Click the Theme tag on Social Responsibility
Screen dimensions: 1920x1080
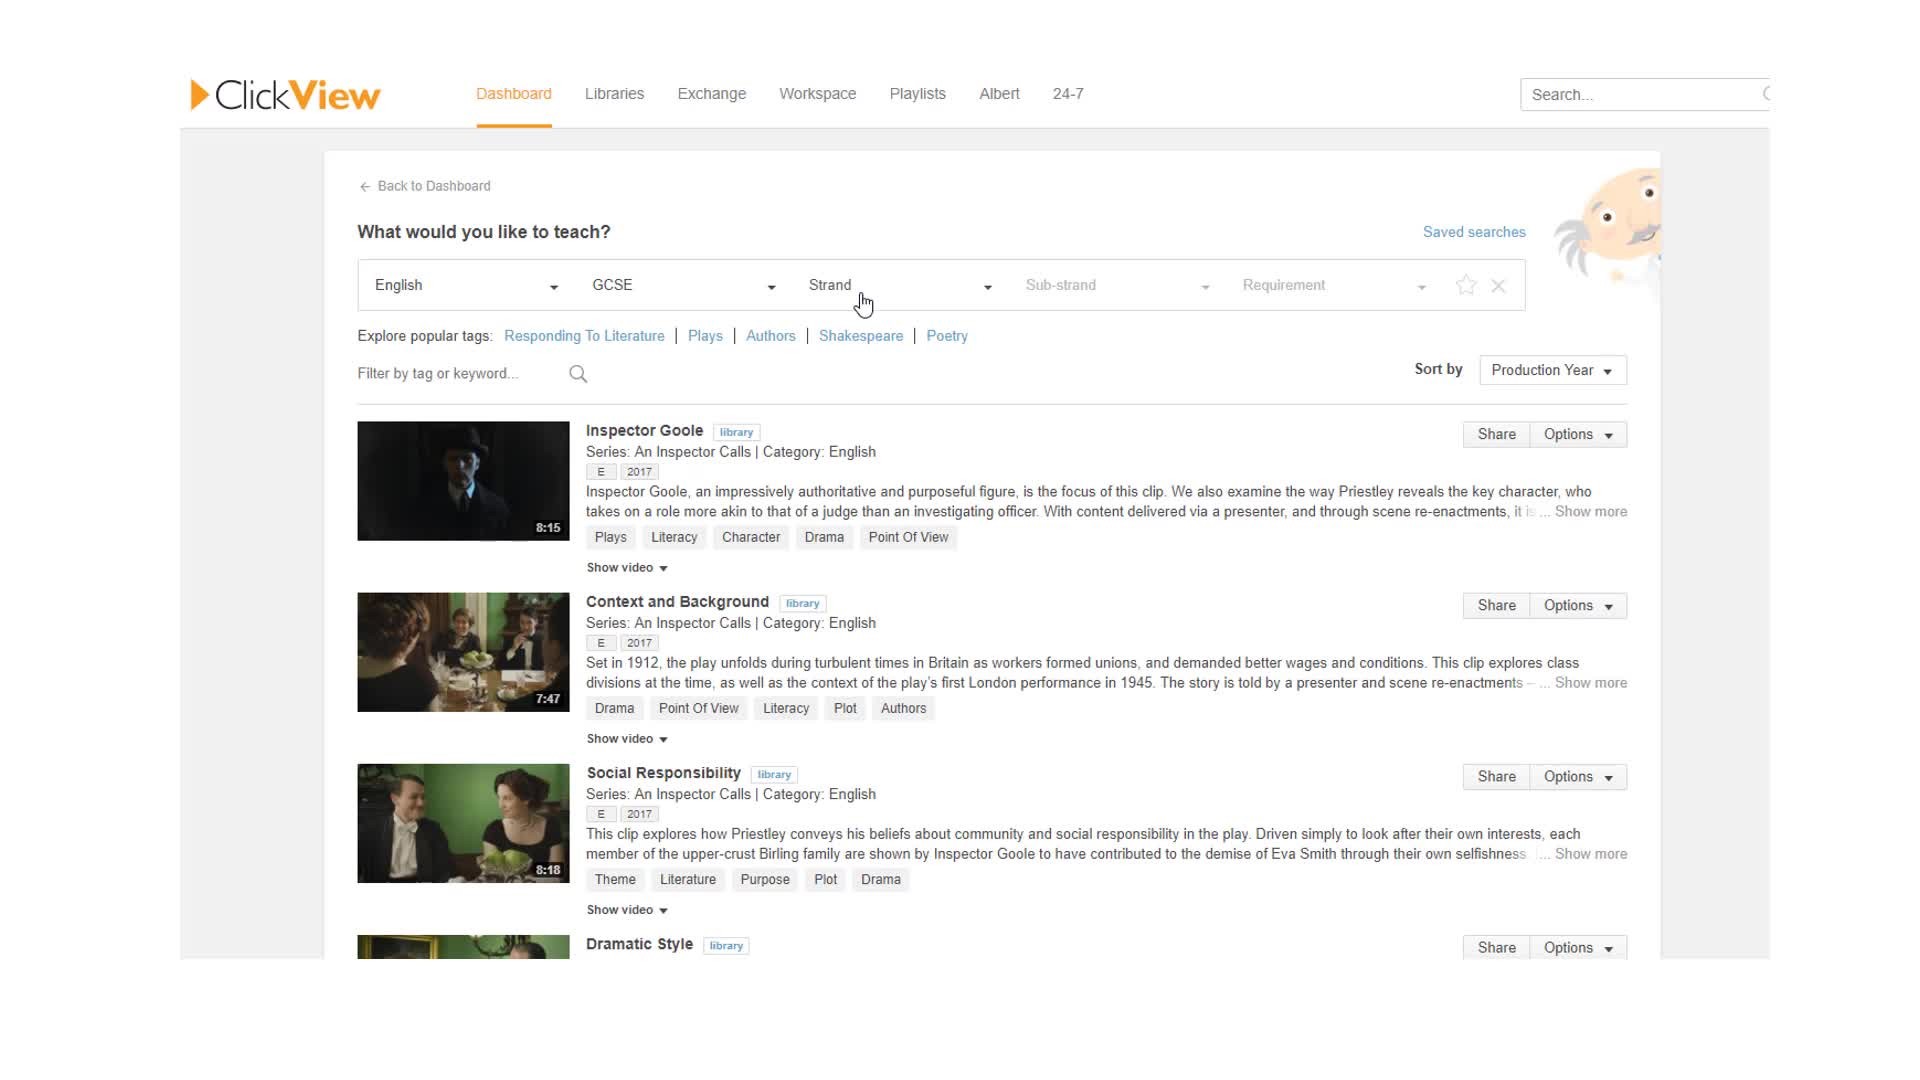pyautogui.click(x=615, y=880)
